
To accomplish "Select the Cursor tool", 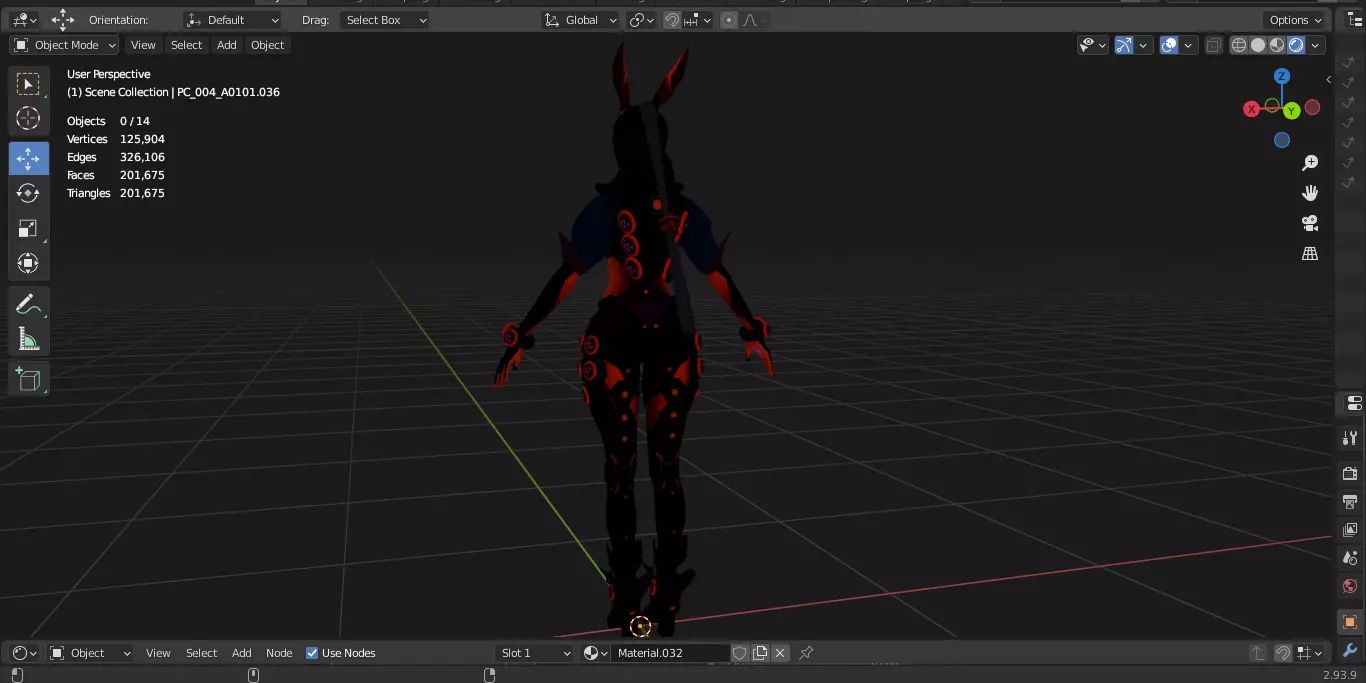I will click(x=28, y=118).
